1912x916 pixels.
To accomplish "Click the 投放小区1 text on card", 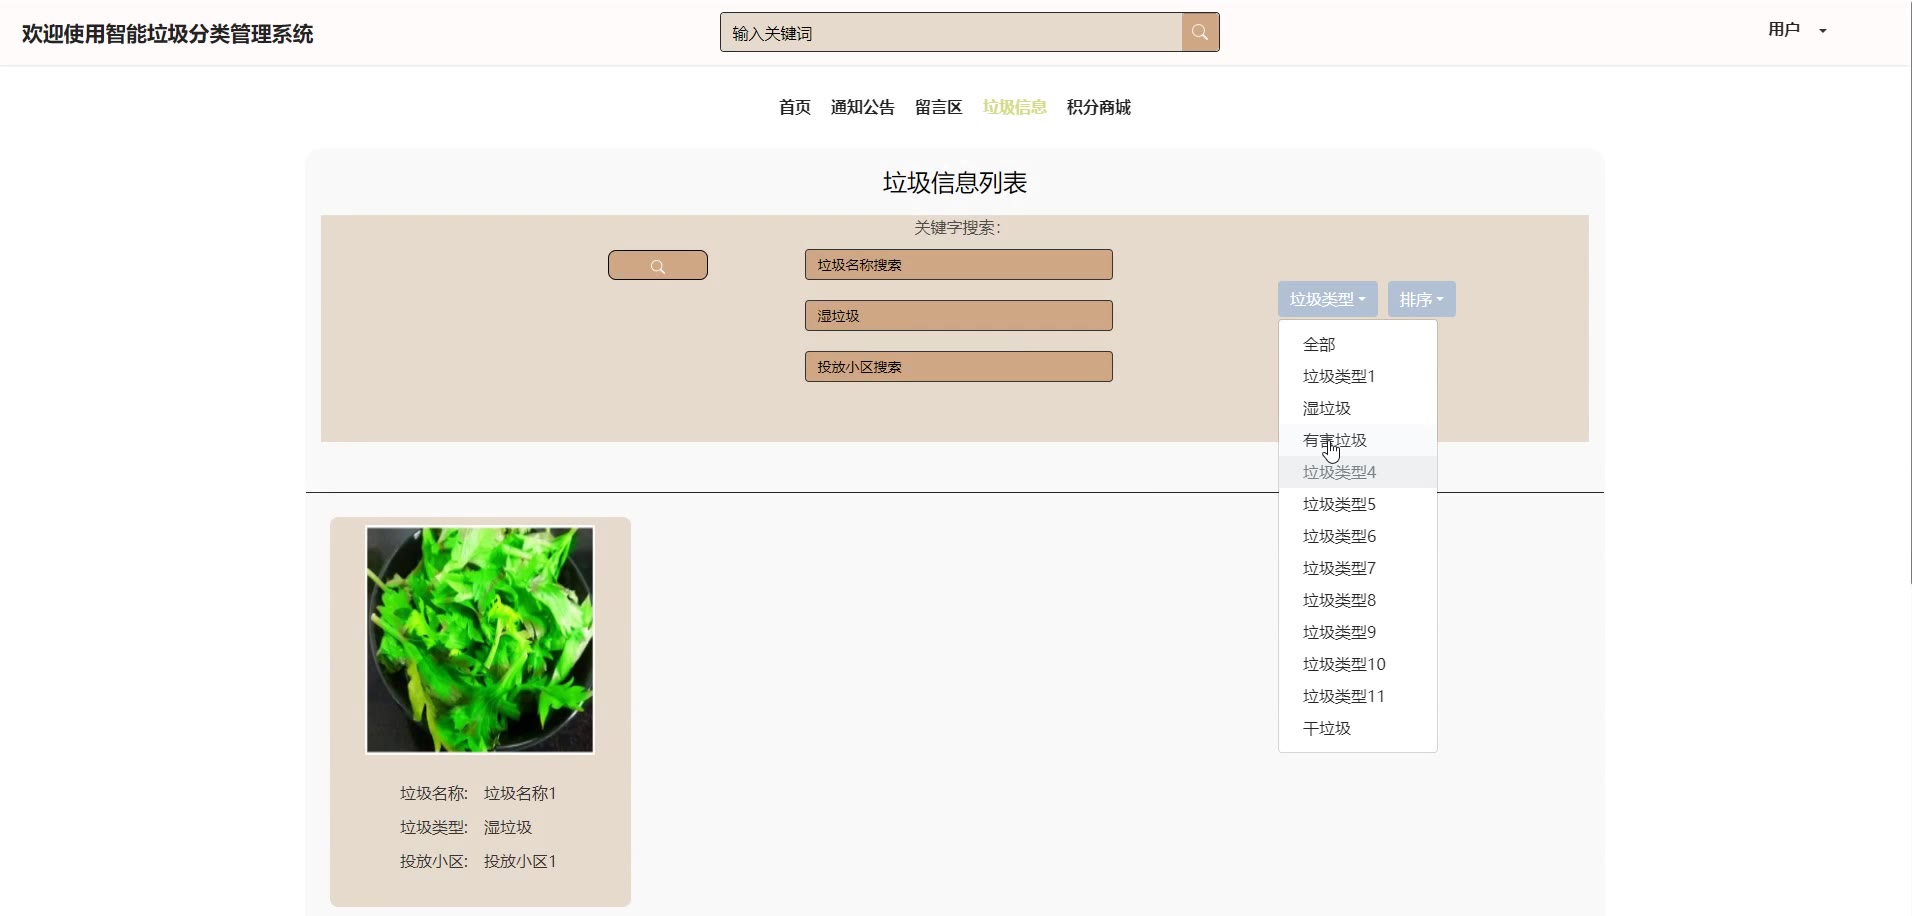I will click(x=520, y=861).
